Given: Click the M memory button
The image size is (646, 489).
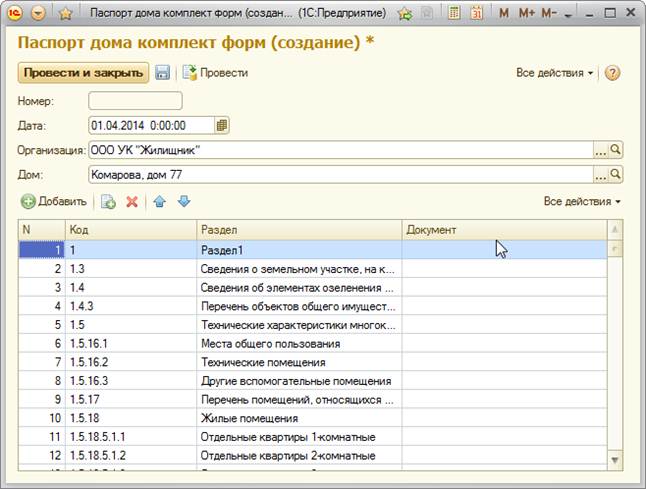Looking at the screenshot, I should [503, 13].
